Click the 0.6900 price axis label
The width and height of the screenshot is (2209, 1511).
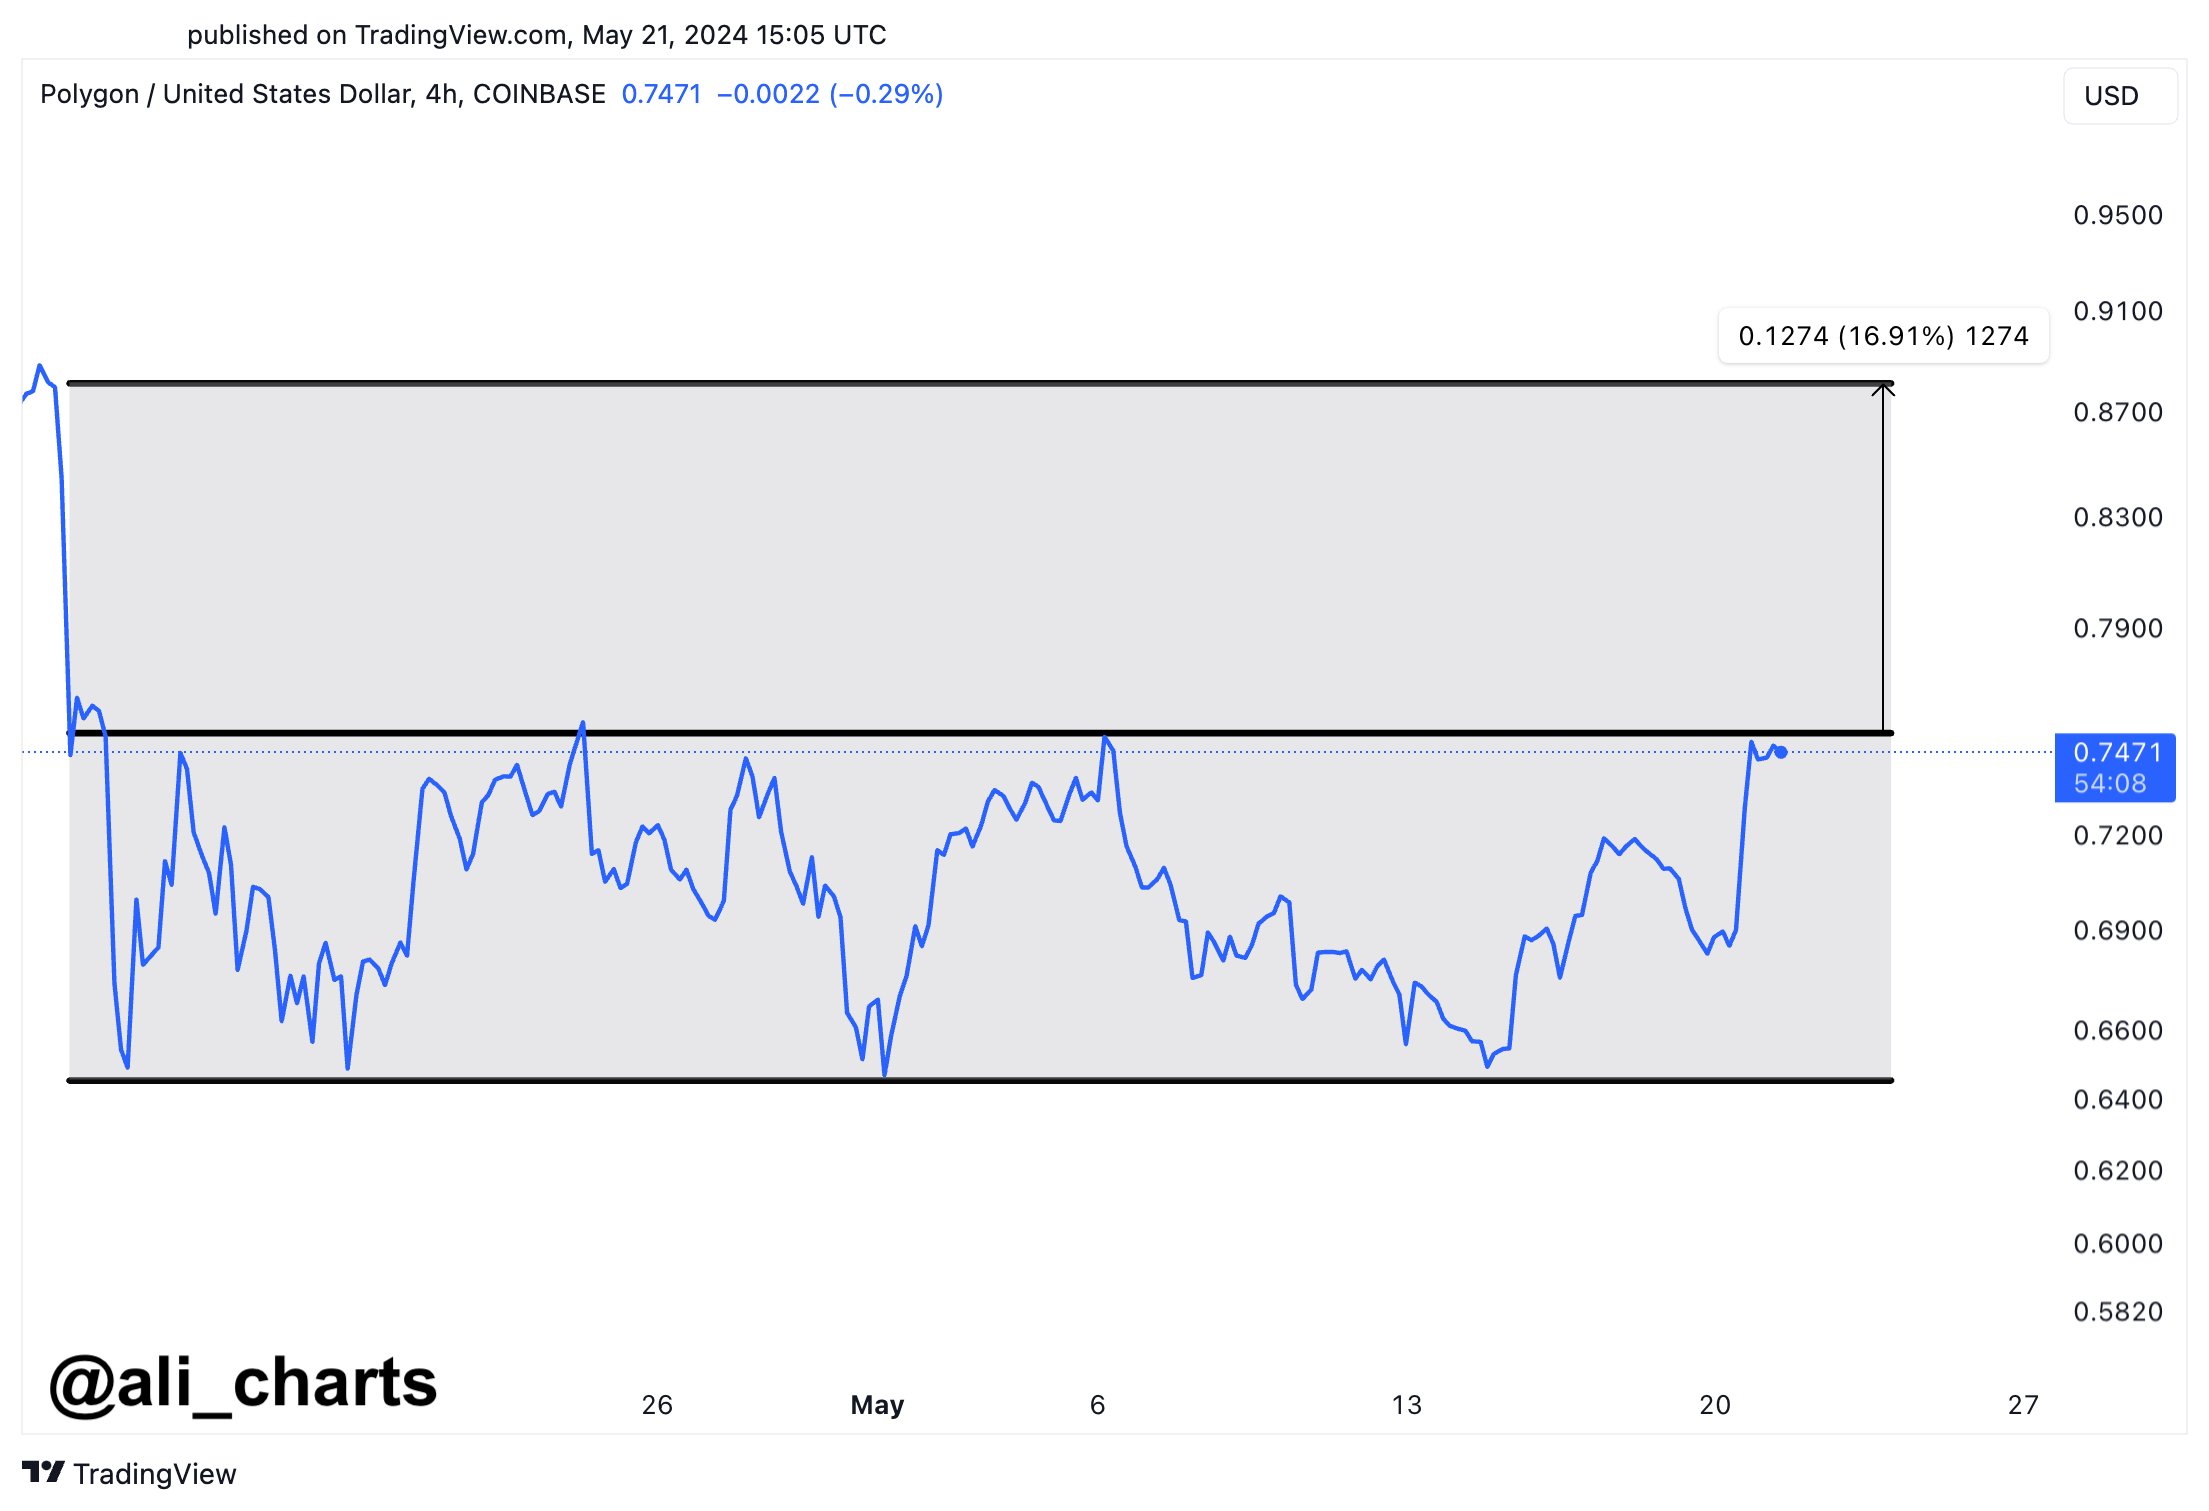tap(2117, 930)
